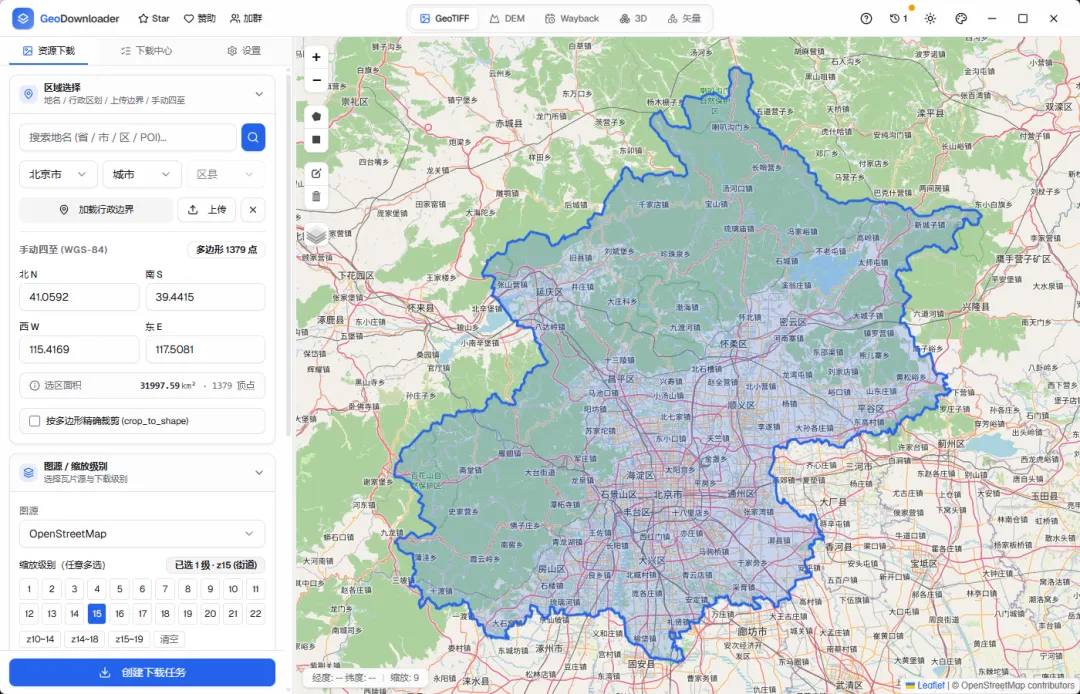1080x694 pixels.
Task: Open the 区县 district dropdown
Action: [x=226, y=174]
